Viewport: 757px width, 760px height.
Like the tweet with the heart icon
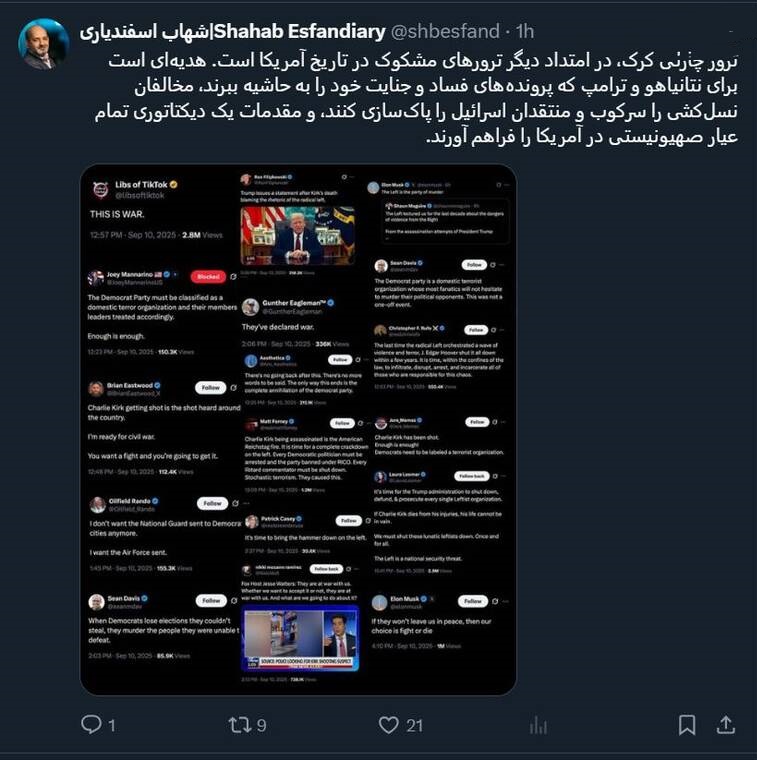(388, 725)
